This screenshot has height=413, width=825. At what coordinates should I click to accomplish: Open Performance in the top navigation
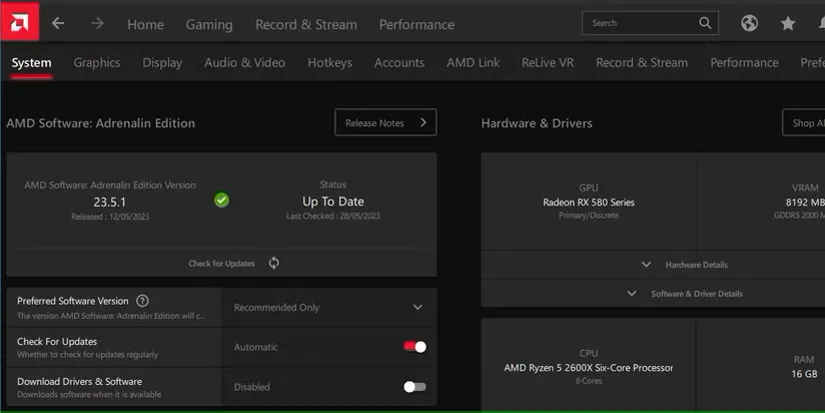pos(417,24)
